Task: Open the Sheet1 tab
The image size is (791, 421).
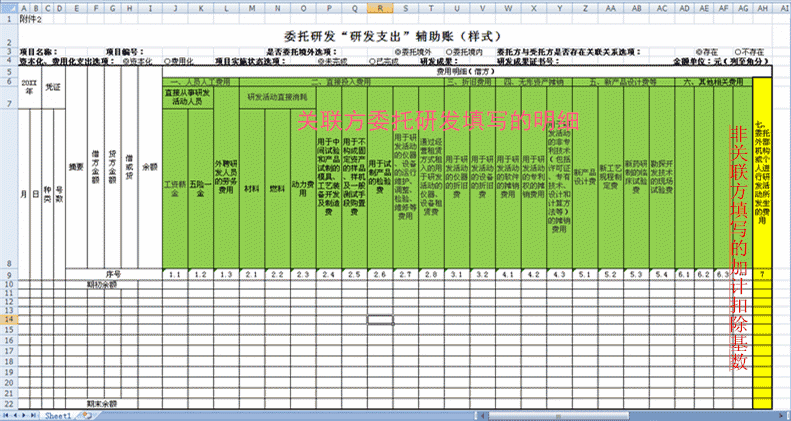Action: [56, 414]
